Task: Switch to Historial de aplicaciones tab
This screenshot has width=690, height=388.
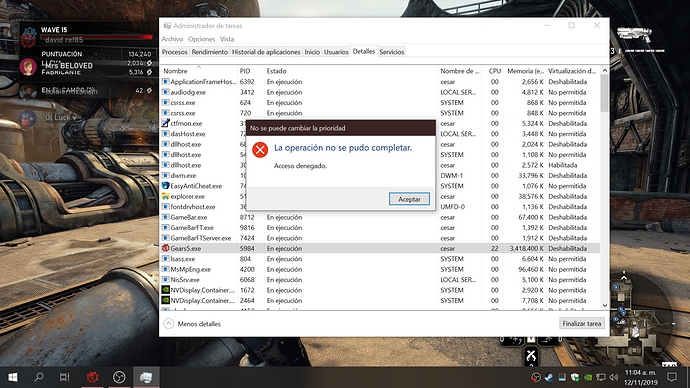Action: (x=266, y=52)
